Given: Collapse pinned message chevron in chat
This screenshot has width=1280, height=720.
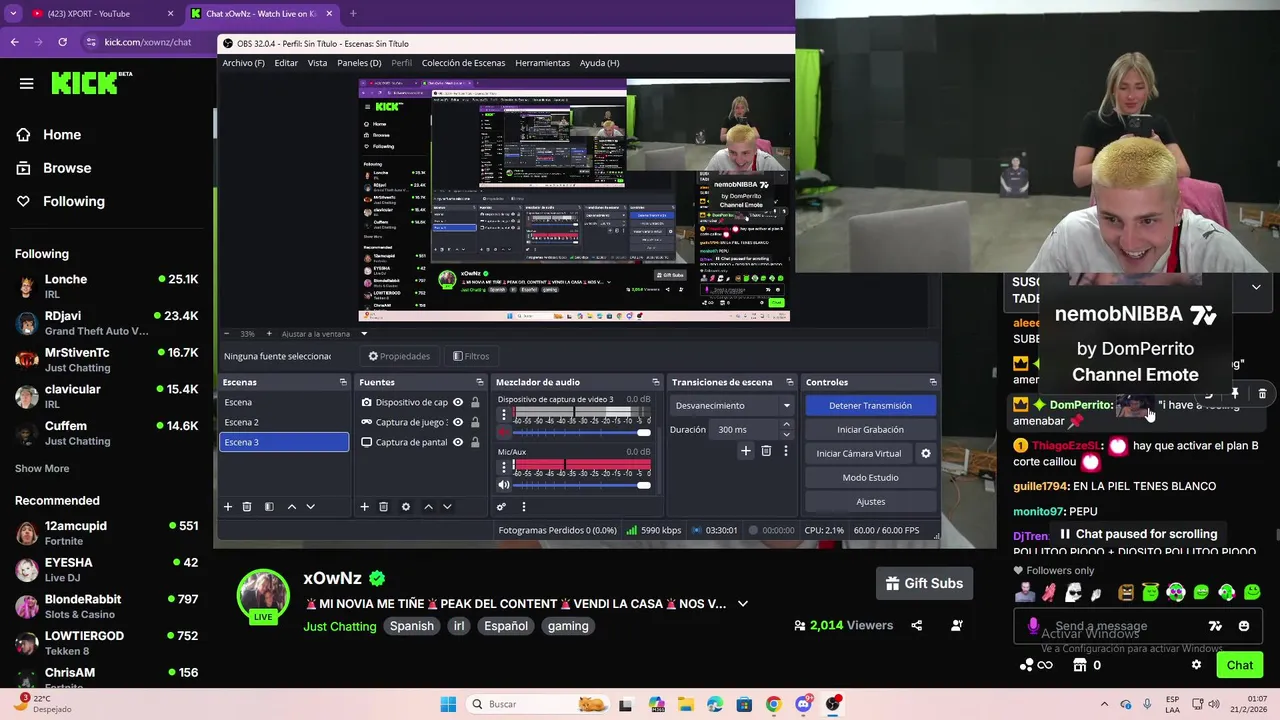Looking at the screenshot, I should 1256,287.
